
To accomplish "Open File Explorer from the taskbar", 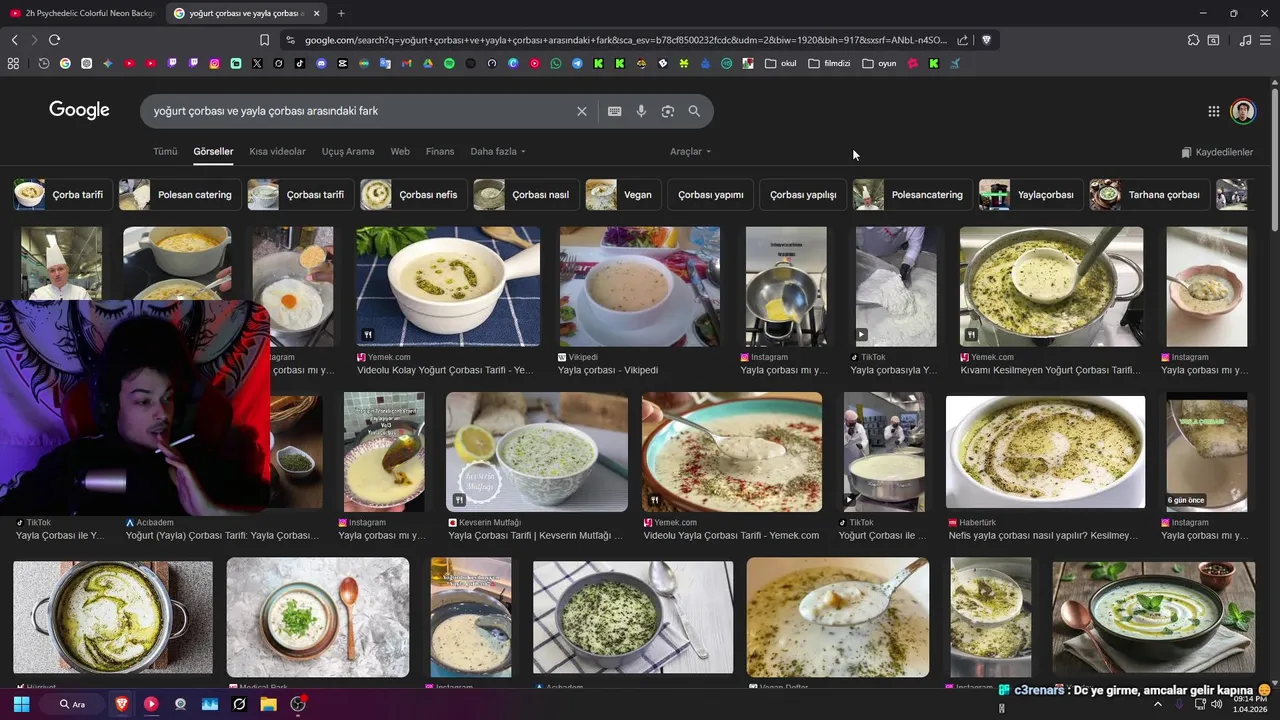I will pyautogui.click(x=268, y=704).
